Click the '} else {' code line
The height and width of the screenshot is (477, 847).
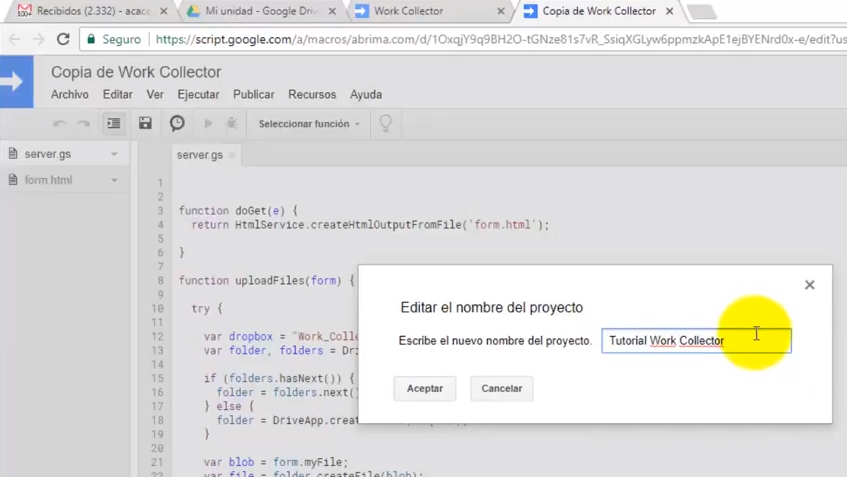[229, 406]
